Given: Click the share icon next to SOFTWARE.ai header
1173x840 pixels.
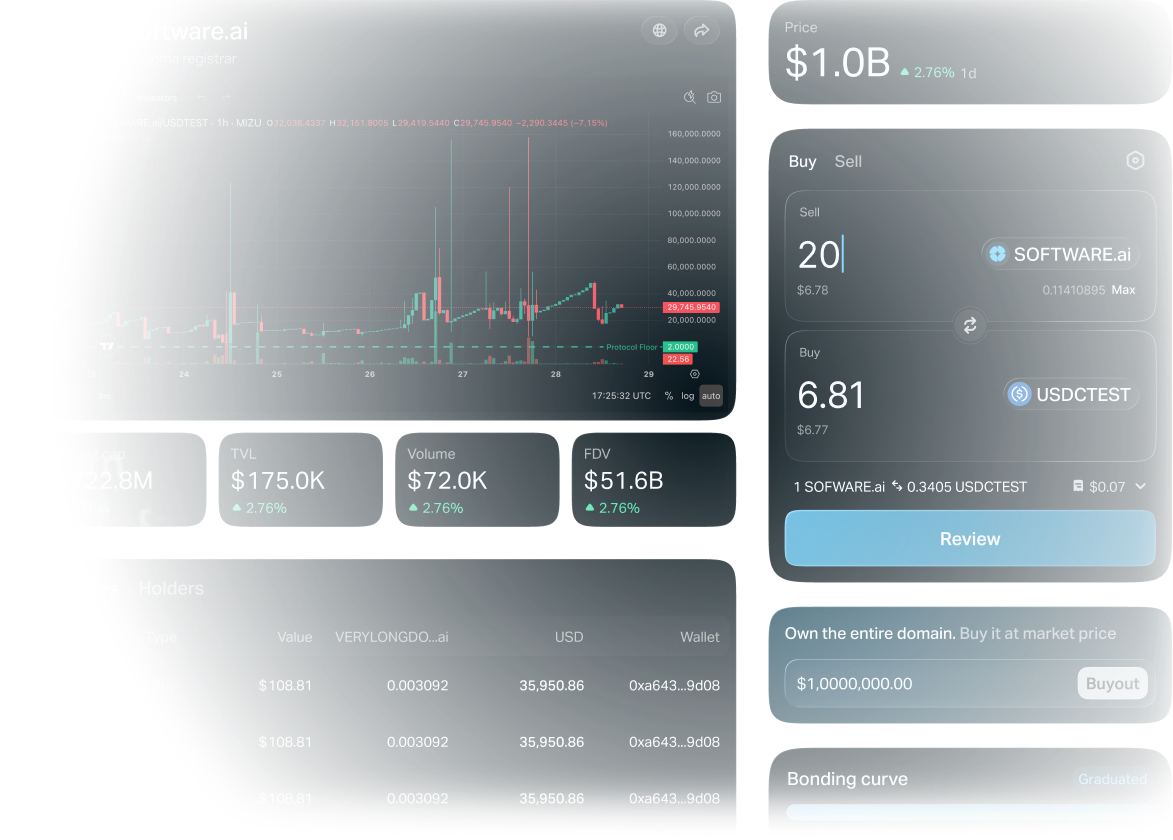Looking at the screenshot, I should click(x=701, y=30).
